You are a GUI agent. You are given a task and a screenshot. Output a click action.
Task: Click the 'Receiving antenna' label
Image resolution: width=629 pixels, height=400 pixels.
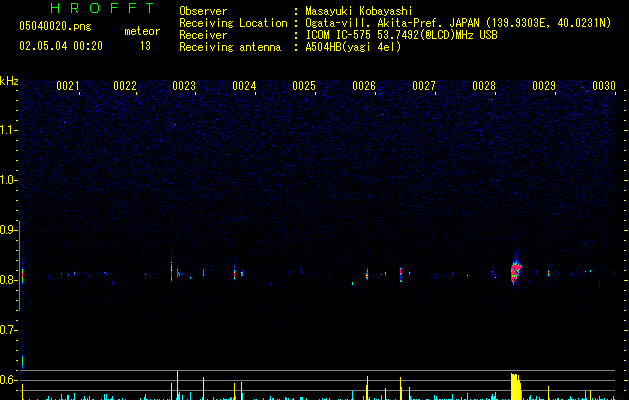click(x=230, y=47)
